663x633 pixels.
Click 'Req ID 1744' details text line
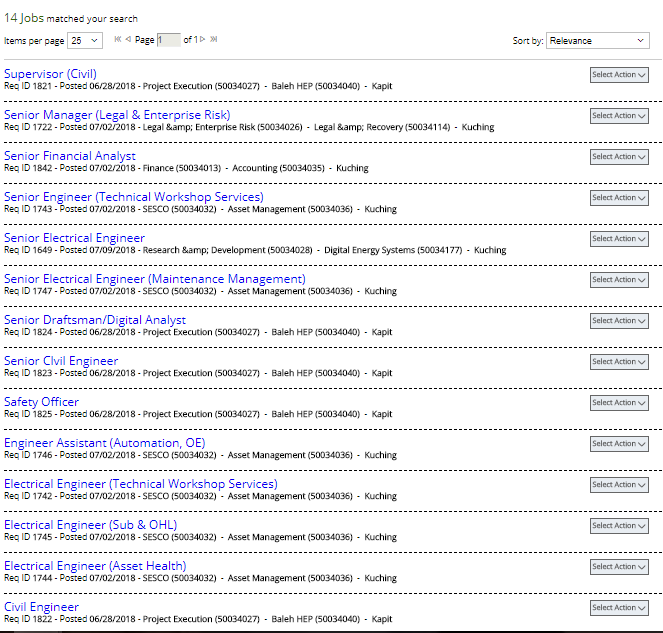pos(200,578)
